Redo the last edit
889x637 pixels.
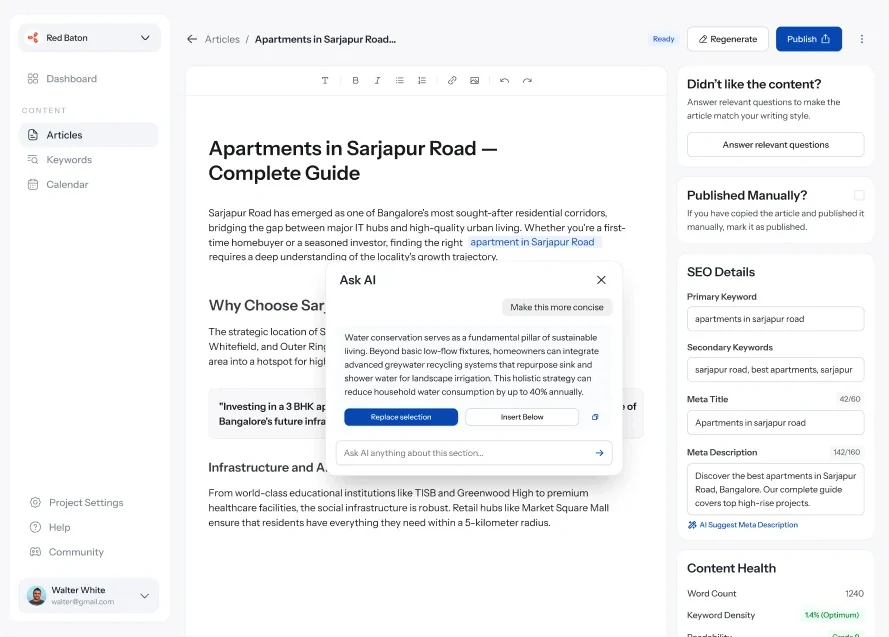pyautogui.click(x=527, y=80)
